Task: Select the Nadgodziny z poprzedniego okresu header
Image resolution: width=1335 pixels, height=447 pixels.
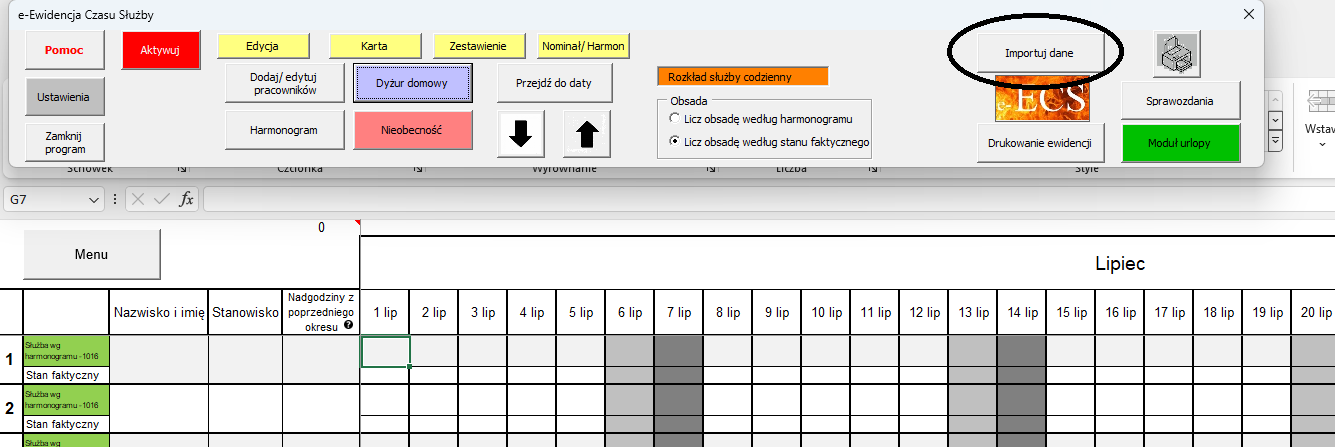Action: (321, 312)
